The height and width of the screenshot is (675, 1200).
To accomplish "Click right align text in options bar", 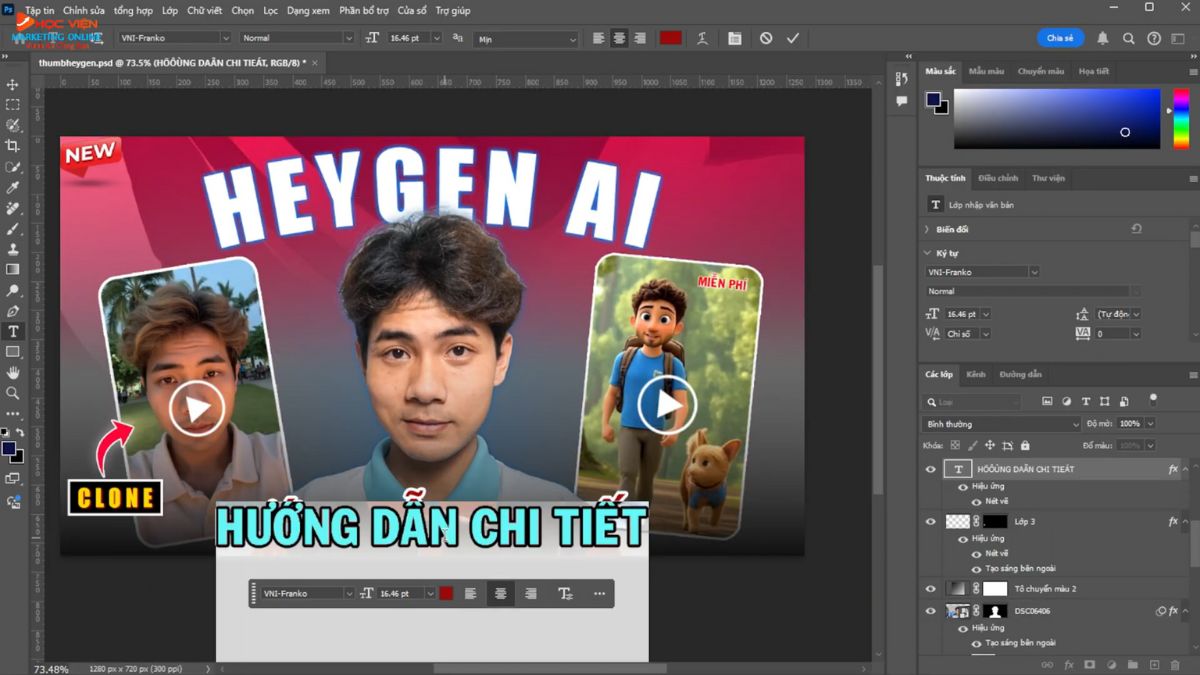I will pos(639,38).
